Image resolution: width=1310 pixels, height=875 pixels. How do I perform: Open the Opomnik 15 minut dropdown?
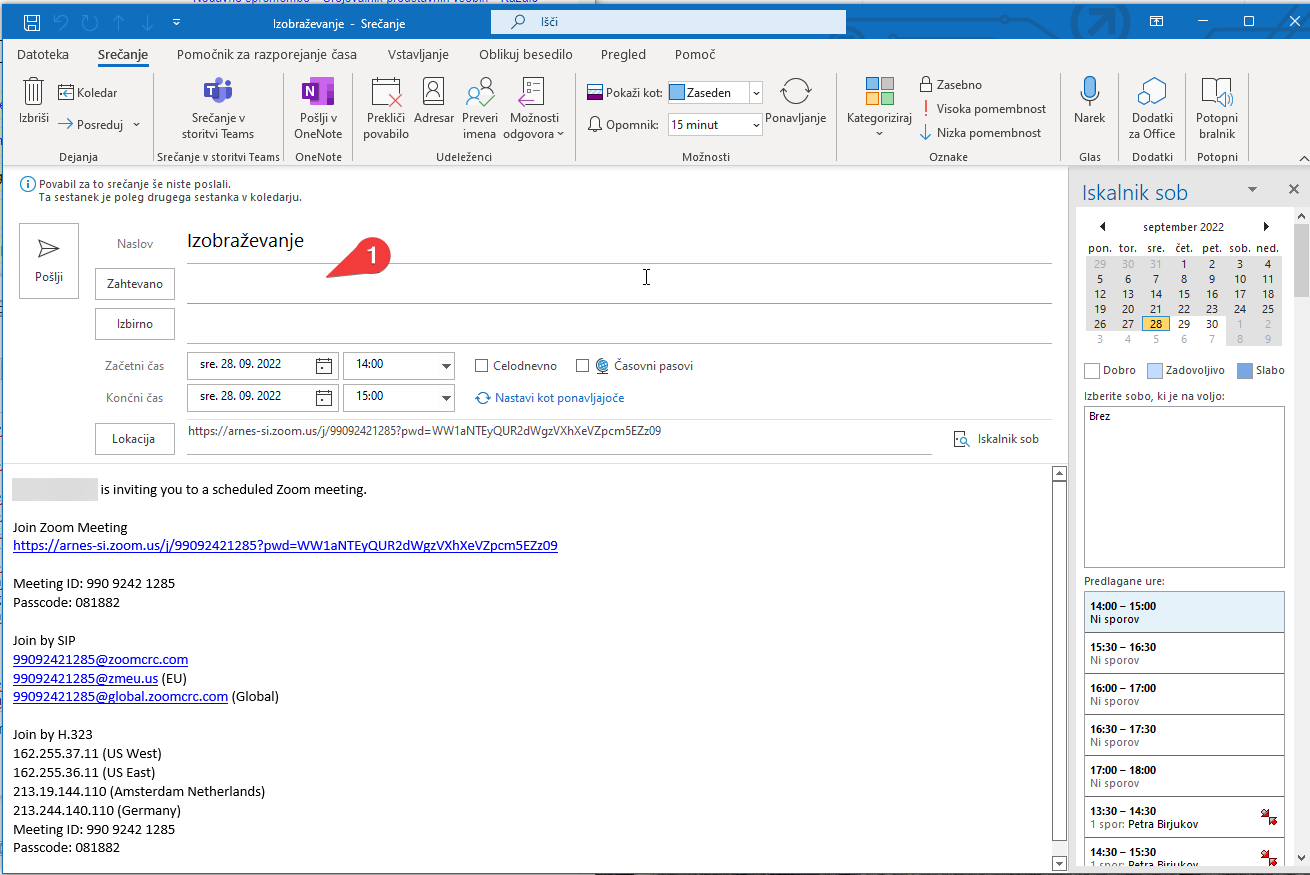click(x=755, y=125)
